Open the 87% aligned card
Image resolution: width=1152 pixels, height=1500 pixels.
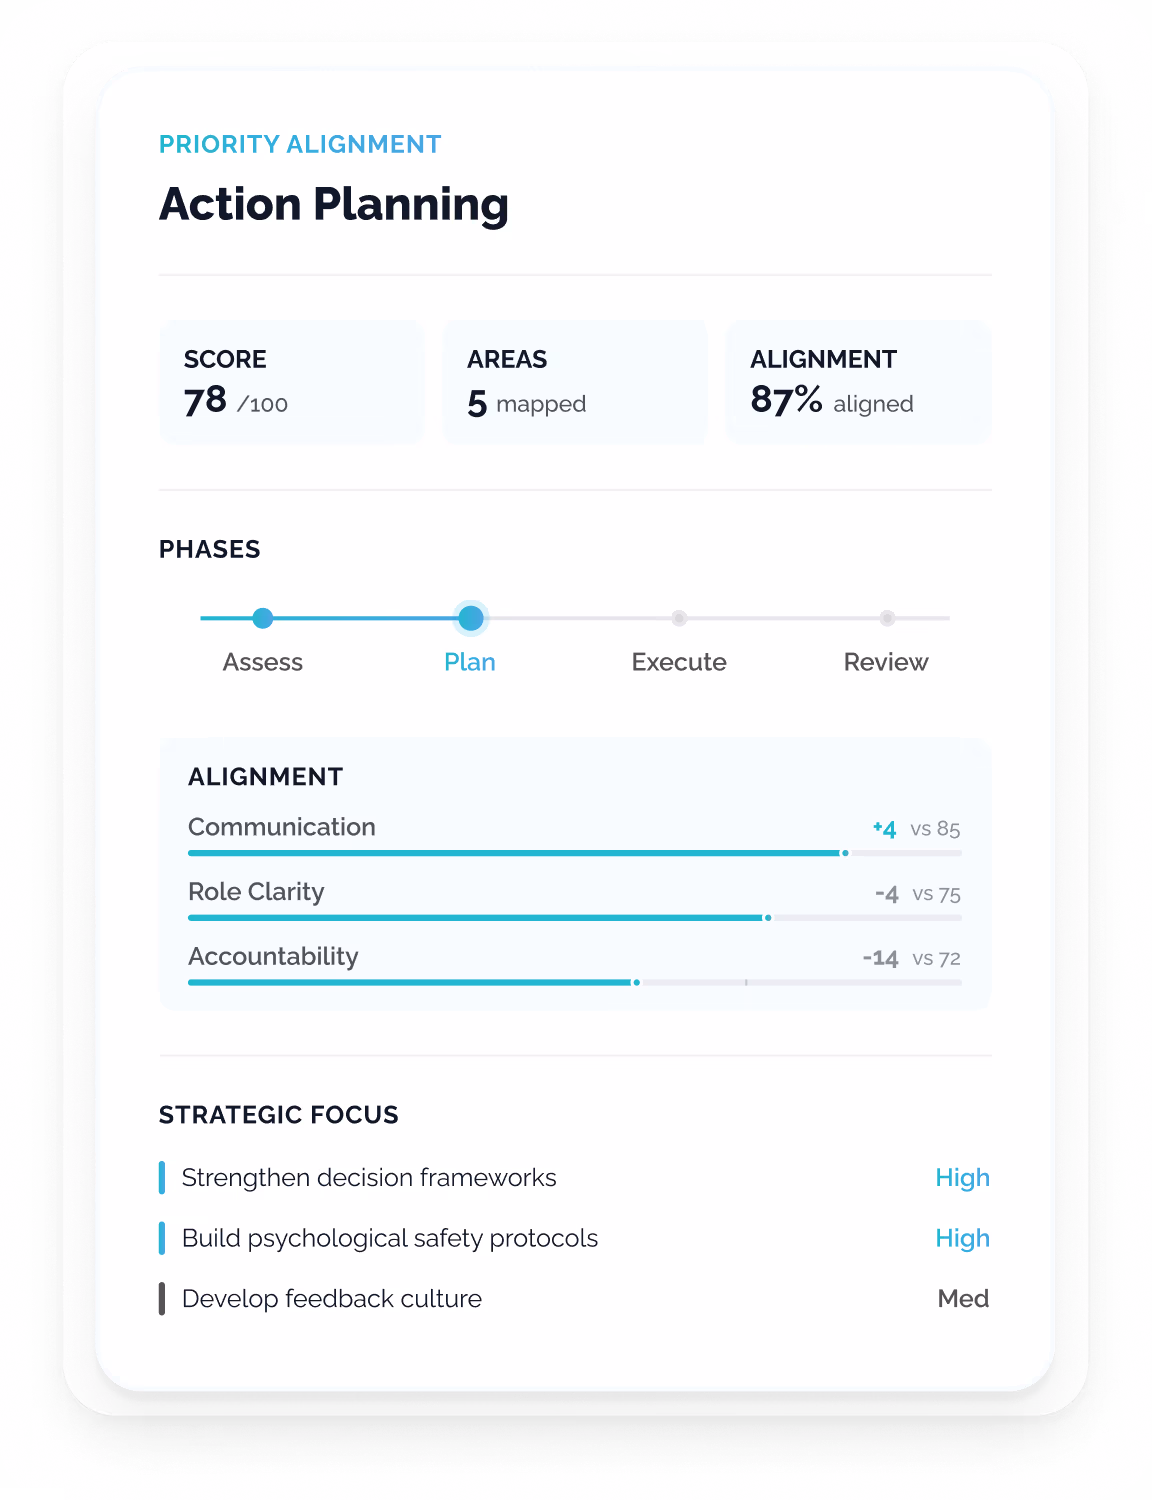859,382
